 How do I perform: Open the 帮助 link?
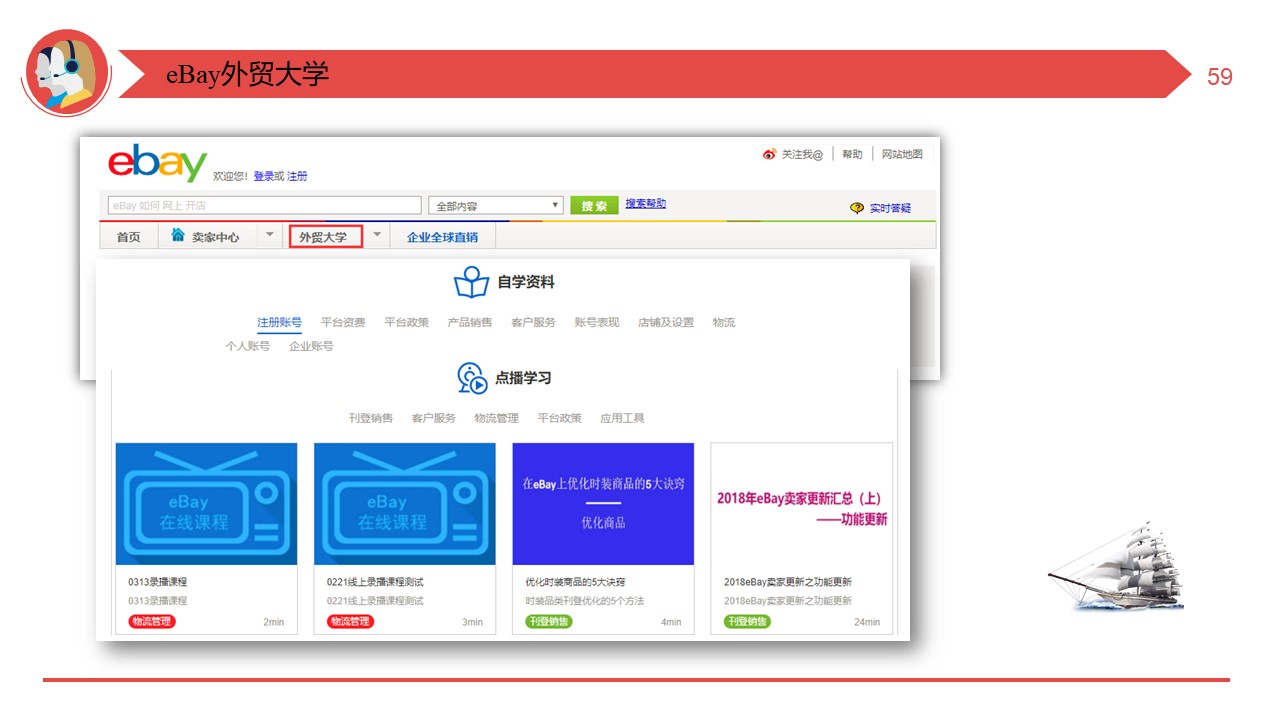(852, 154)
